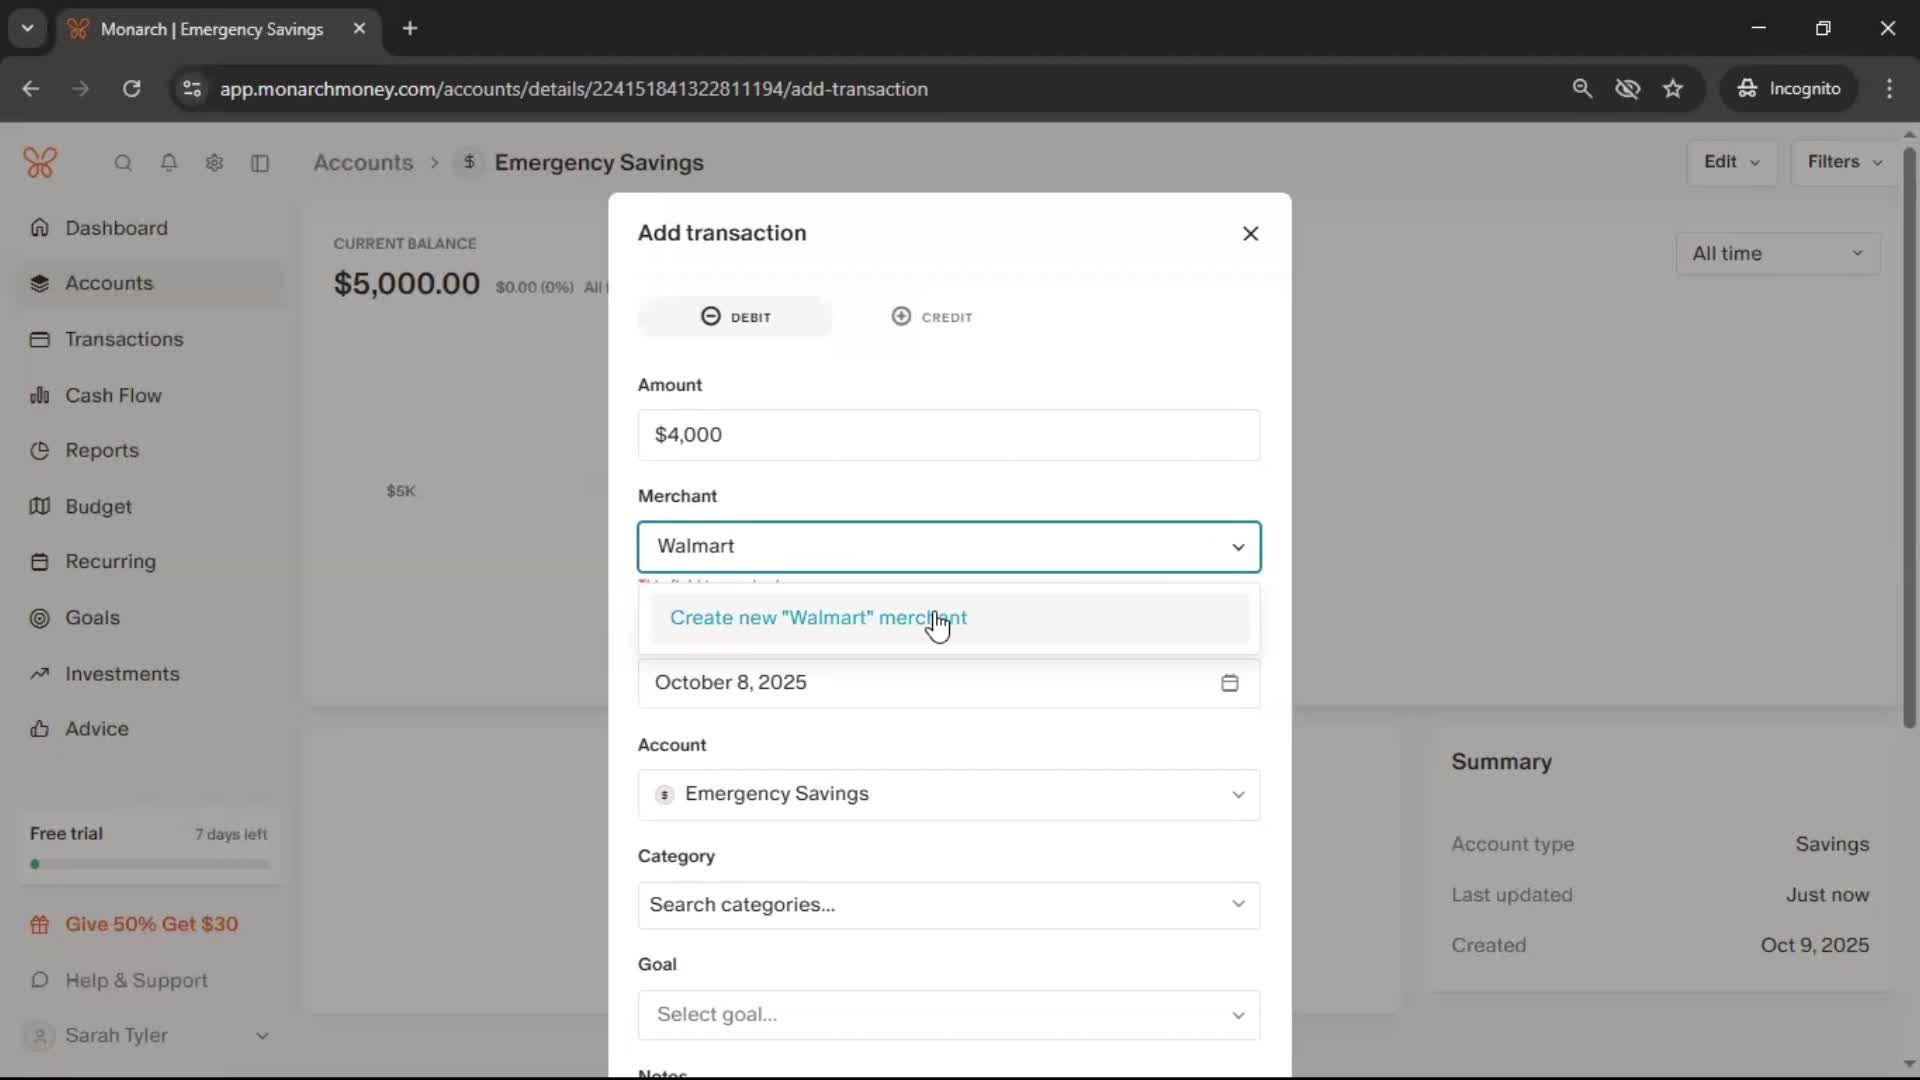Bookmark page with star icon
Image resolution: width=1920 pixels, height=1080 pixels.
pyautogui.click(x=1673, y=89)
